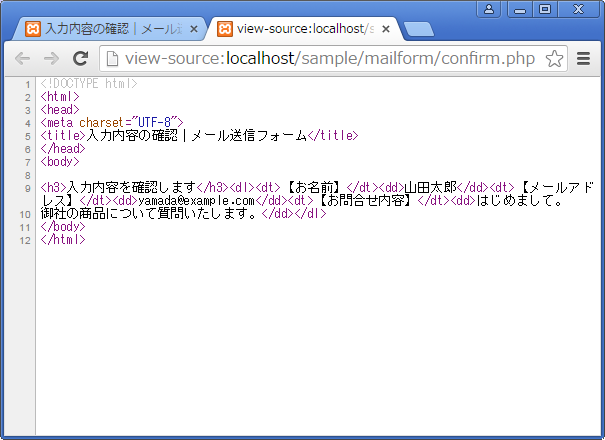Close the browser window
Image resolution: width=605 pixels, height=440 pixels.
tap(580, 9)
